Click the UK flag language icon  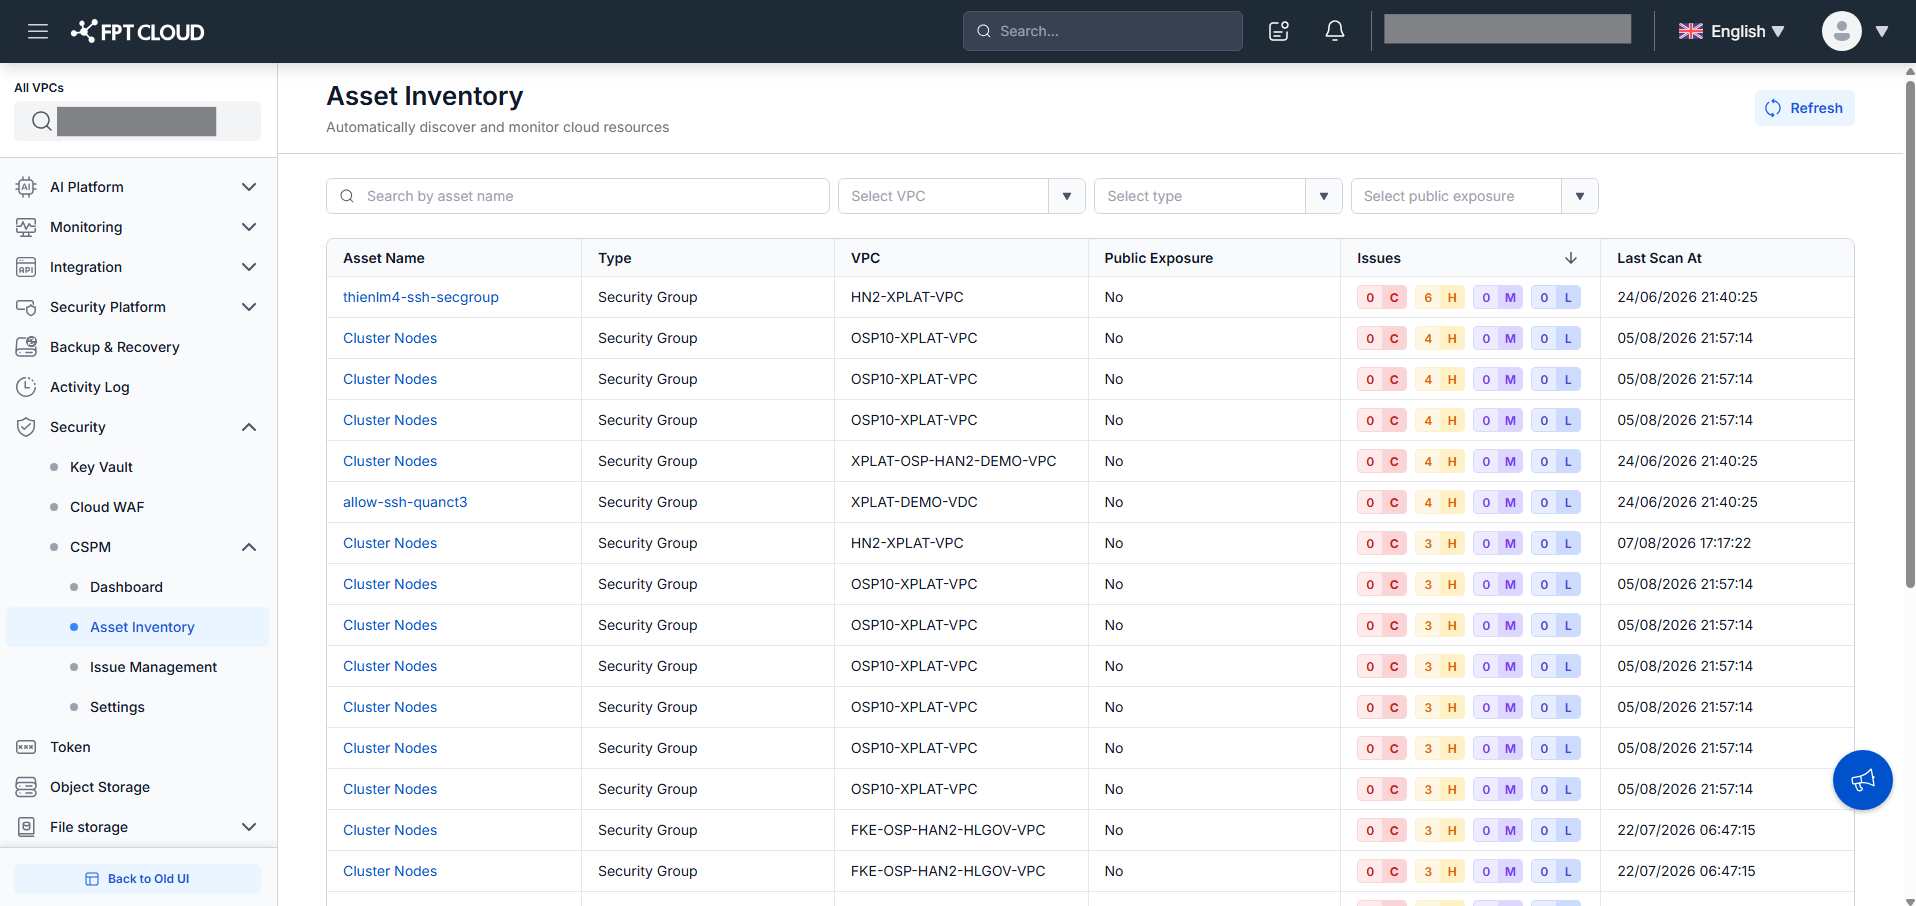tap(1690, 31)
